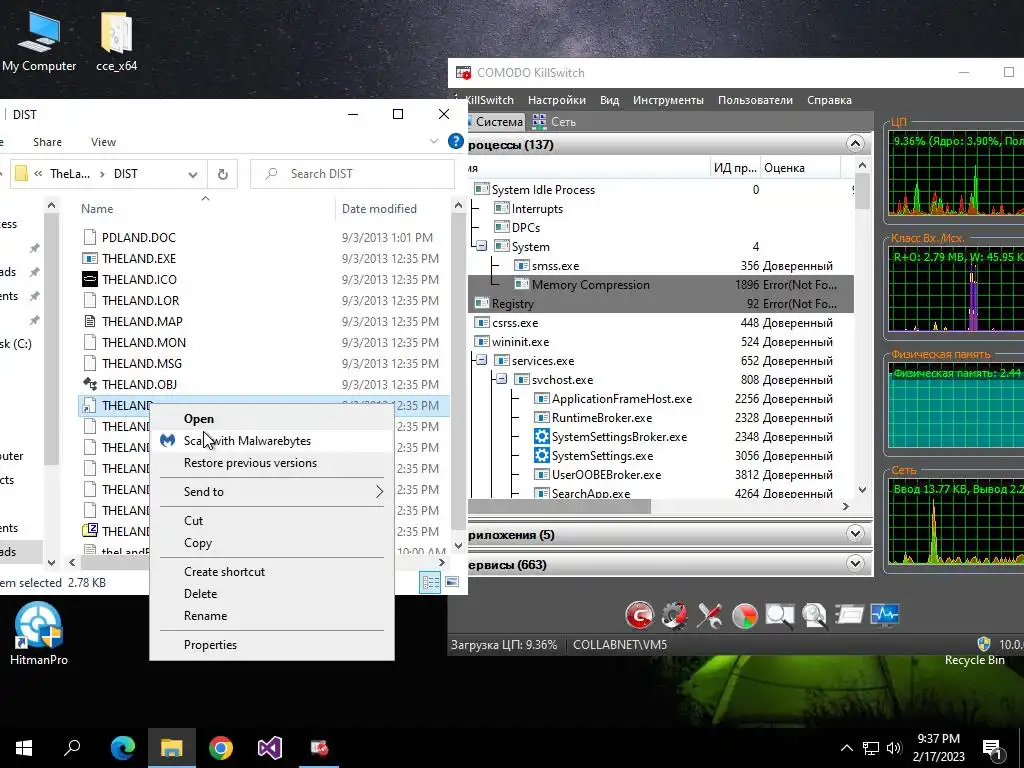Viewport: 1024px width, 768px height.
Task: Choose Rename in the context menu
Action: coord(272,616)
